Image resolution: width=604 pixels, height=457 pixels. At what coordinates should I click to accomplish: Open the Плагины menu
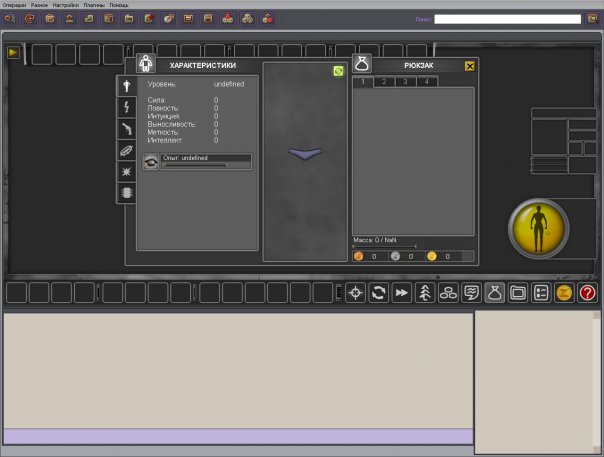94,5
